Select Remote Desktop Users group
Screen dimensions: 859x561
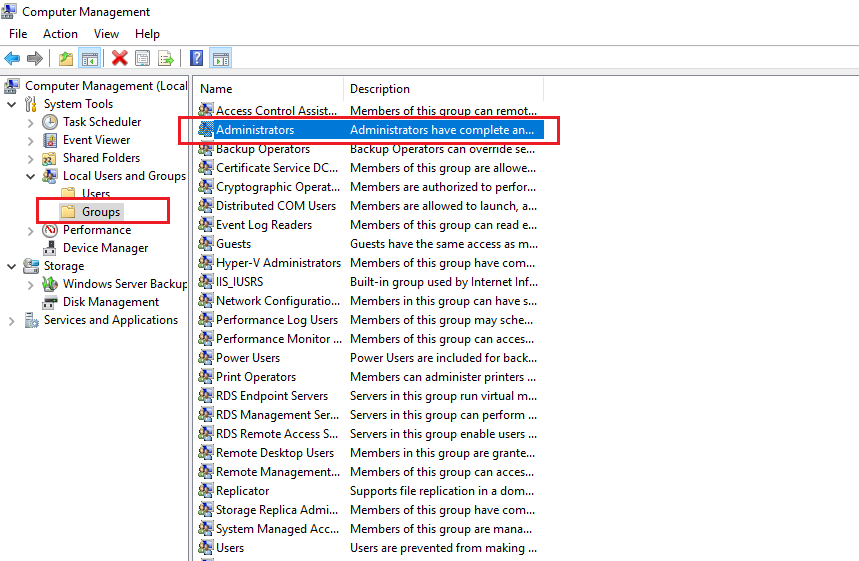coord(274,453)
